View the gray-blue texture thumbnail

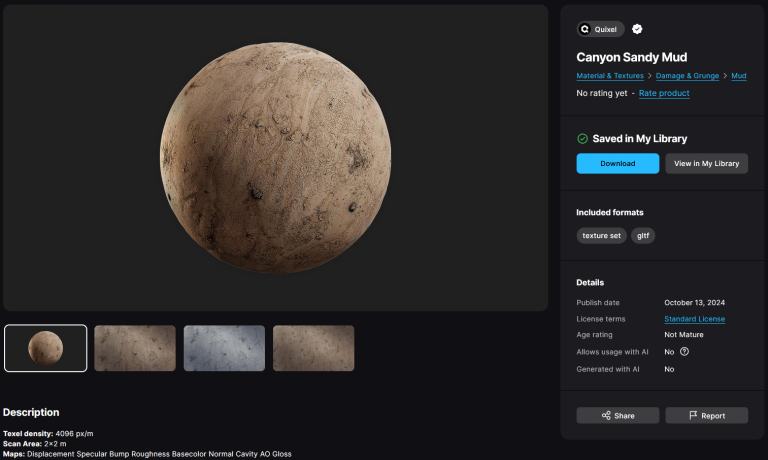pyautogui.click(x=224, y=348)
